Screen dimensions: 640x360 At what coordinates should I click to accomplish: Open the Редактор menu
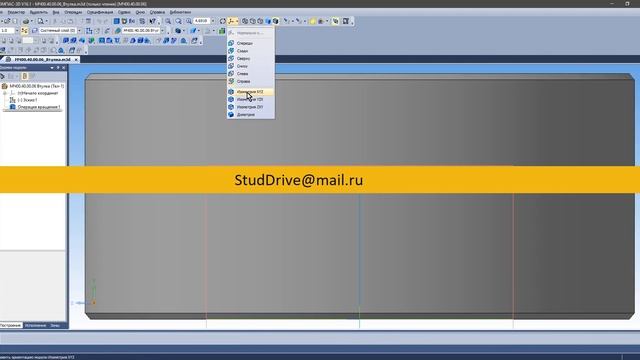pos(16,12)
